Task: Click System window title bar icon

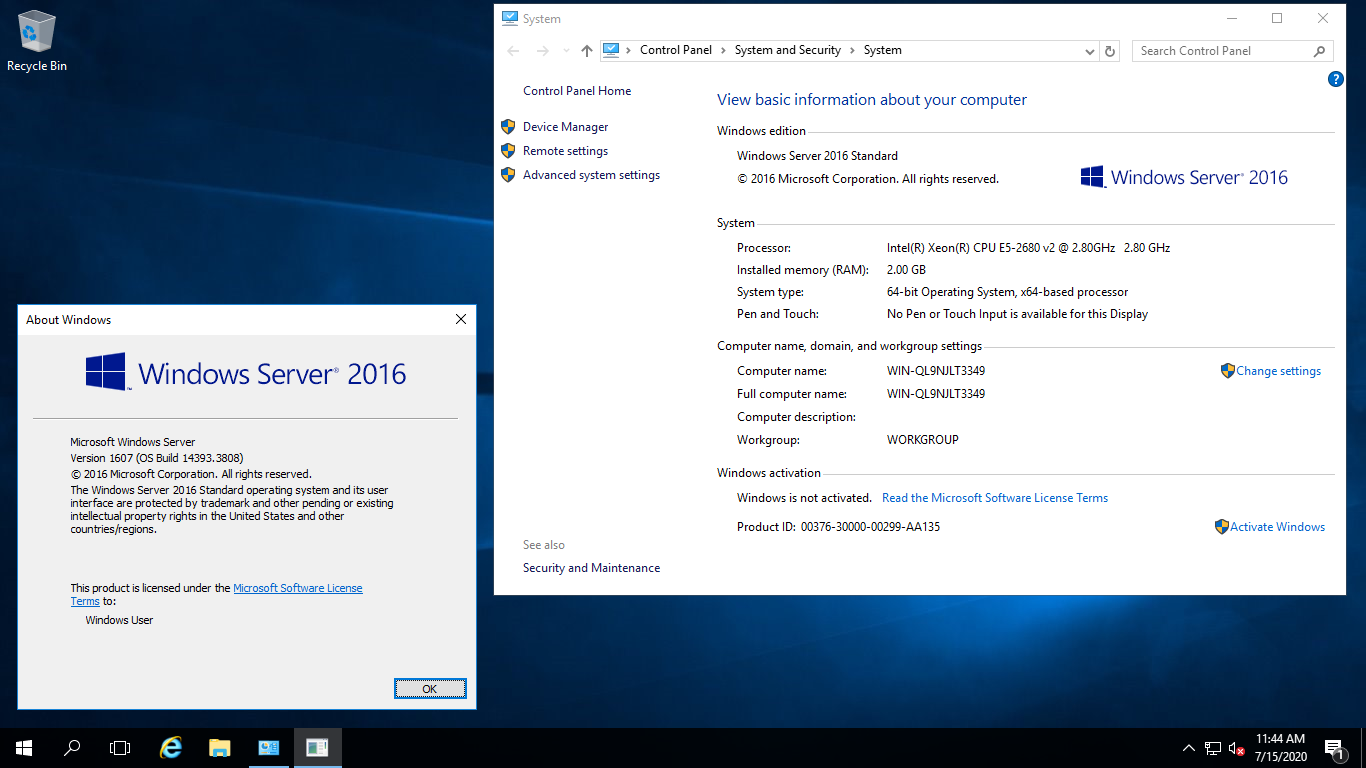Action: (510, 18)
